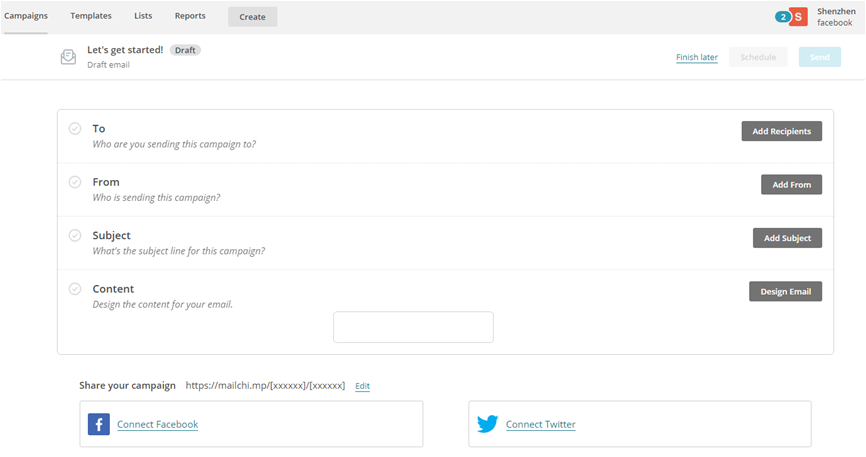Click the From section checkmark circle

pyautogui.click(x=75, y=182)
